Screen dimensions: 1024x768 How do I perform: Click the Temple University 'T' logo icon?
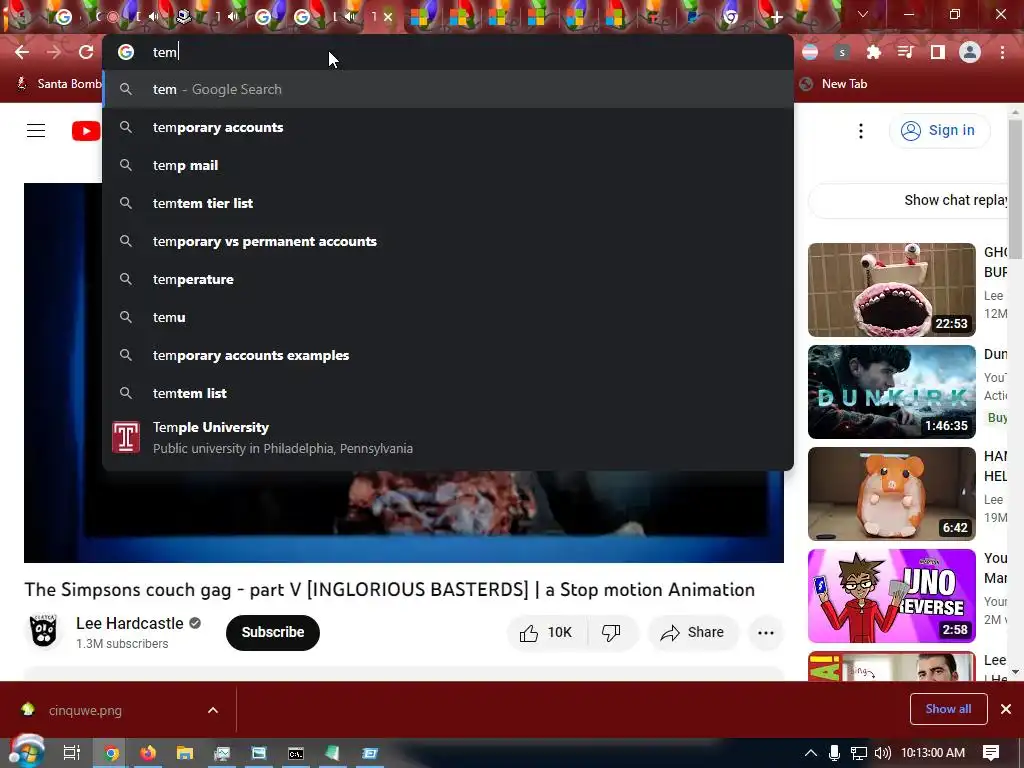pos(125,438)
